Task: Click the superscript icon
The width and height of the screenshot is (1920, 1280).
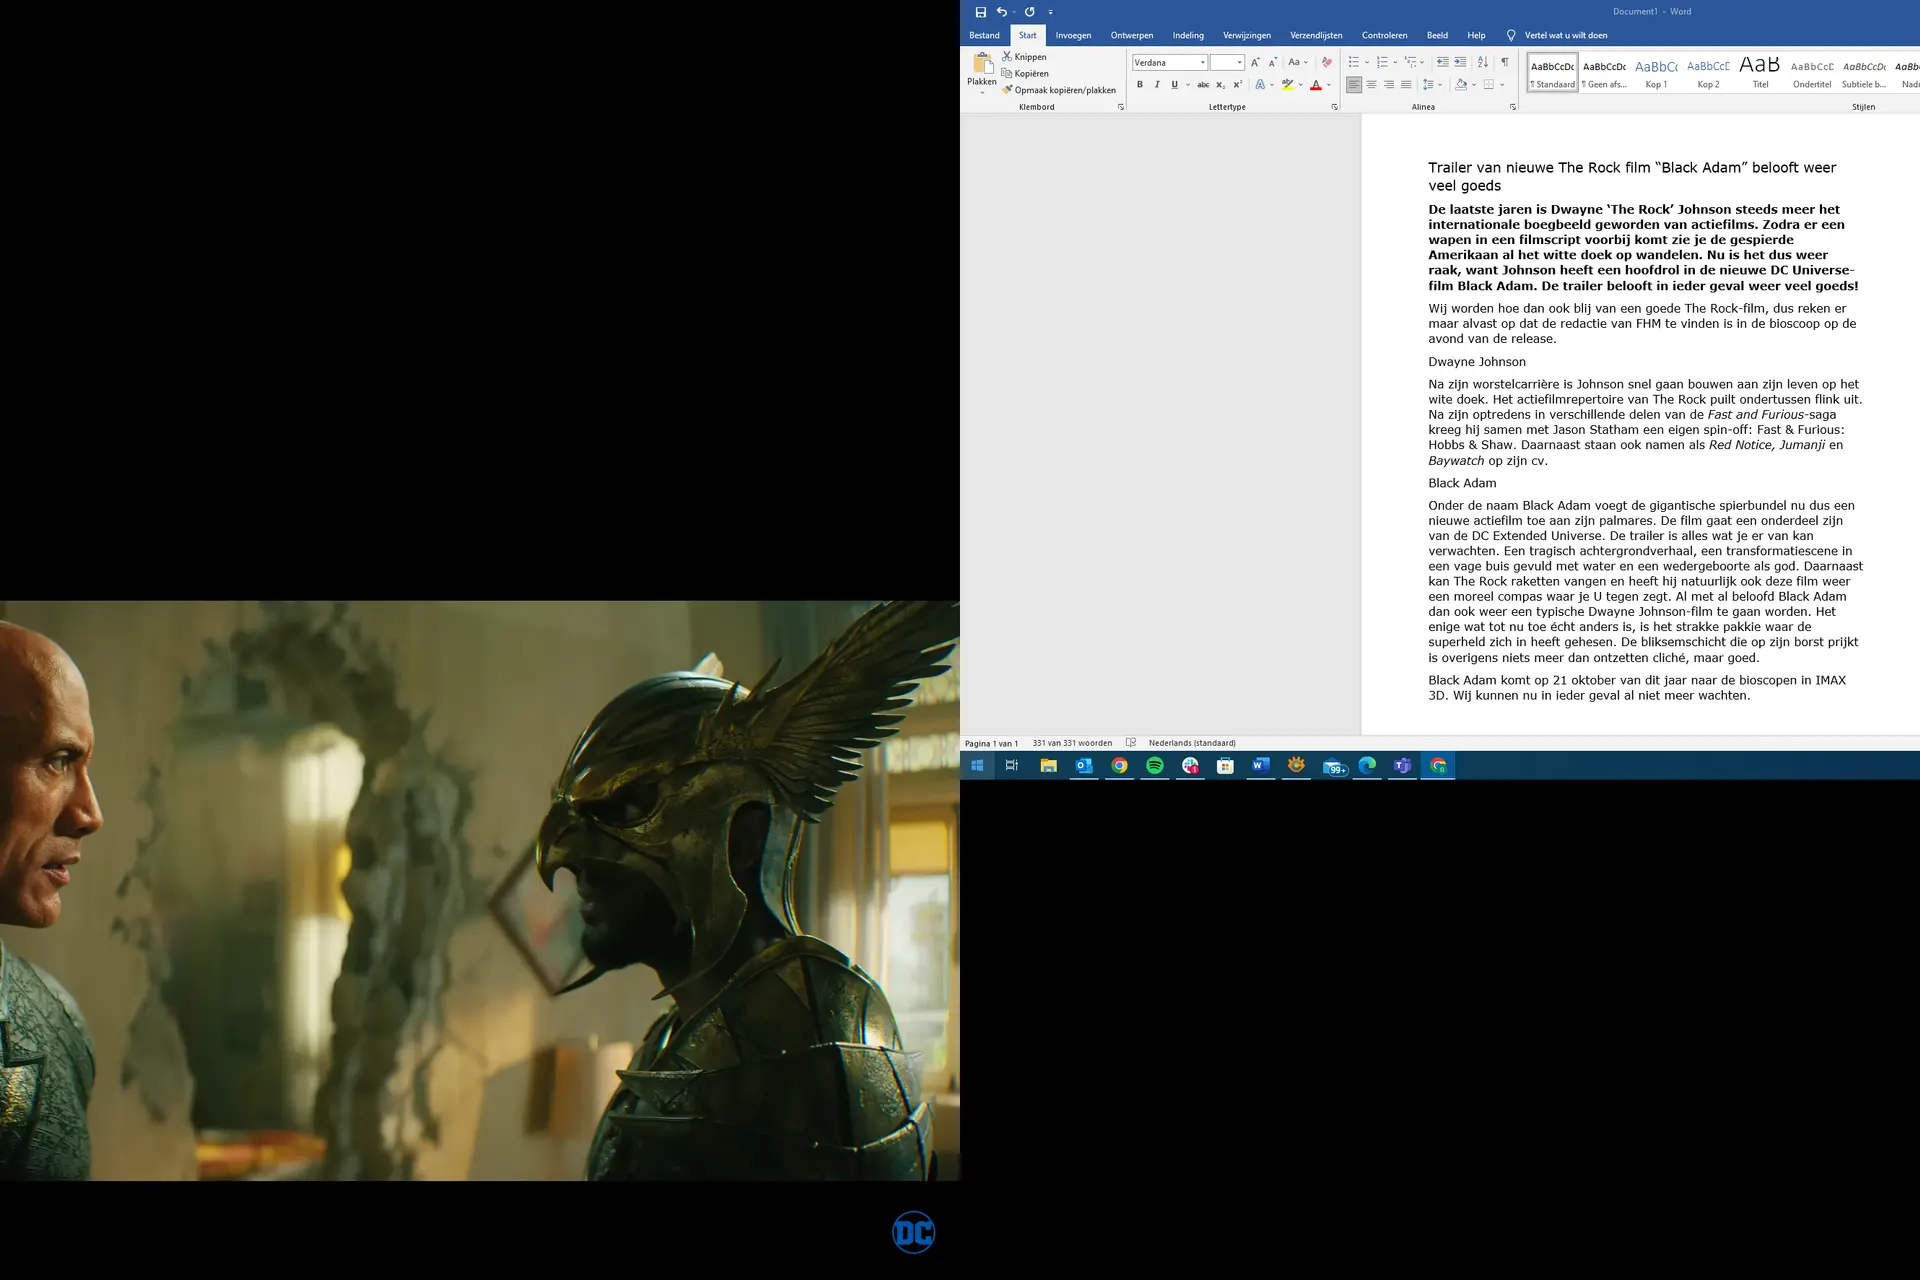Action: coord(1238,85)
